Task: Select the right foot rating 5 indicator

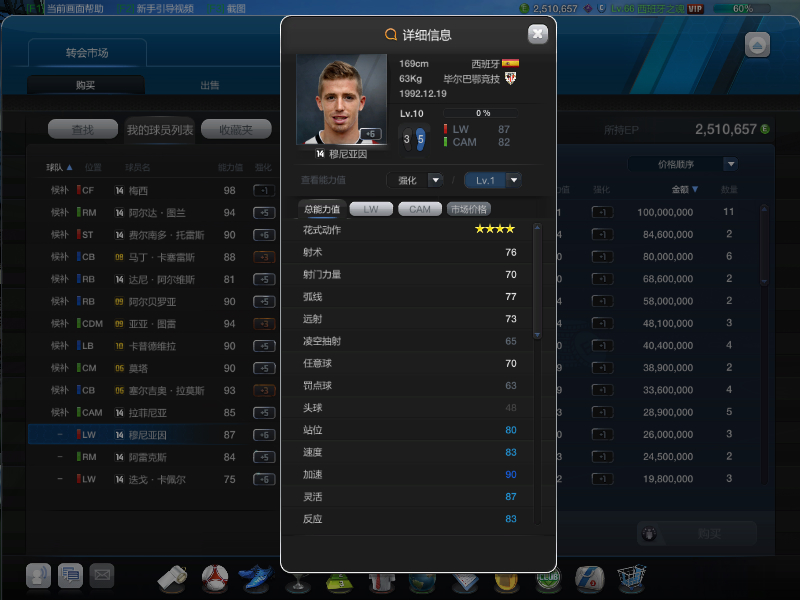Action: [420, 139]
